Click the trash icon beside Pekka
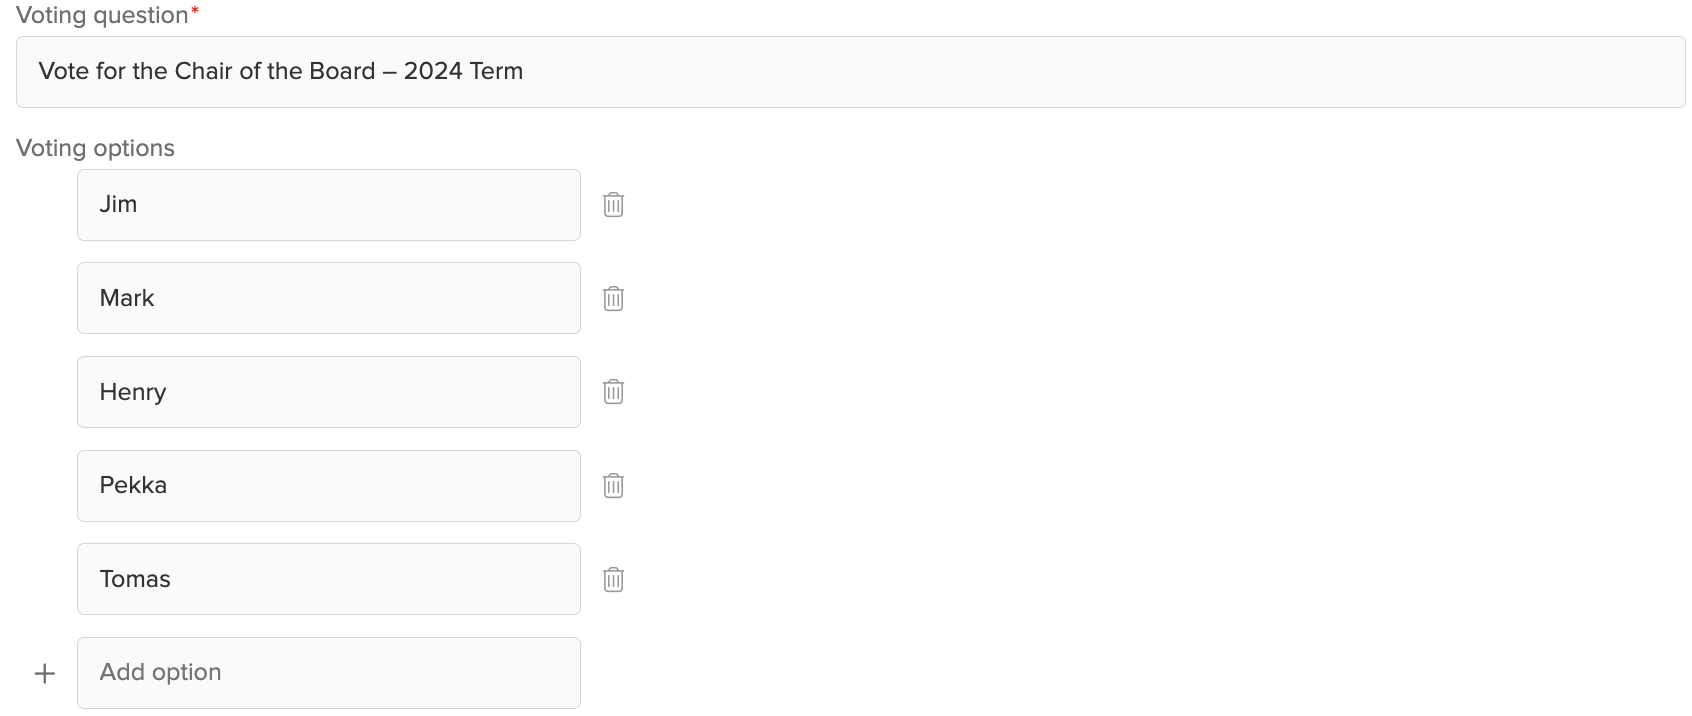1692x716 pixels. pos(613,486)
